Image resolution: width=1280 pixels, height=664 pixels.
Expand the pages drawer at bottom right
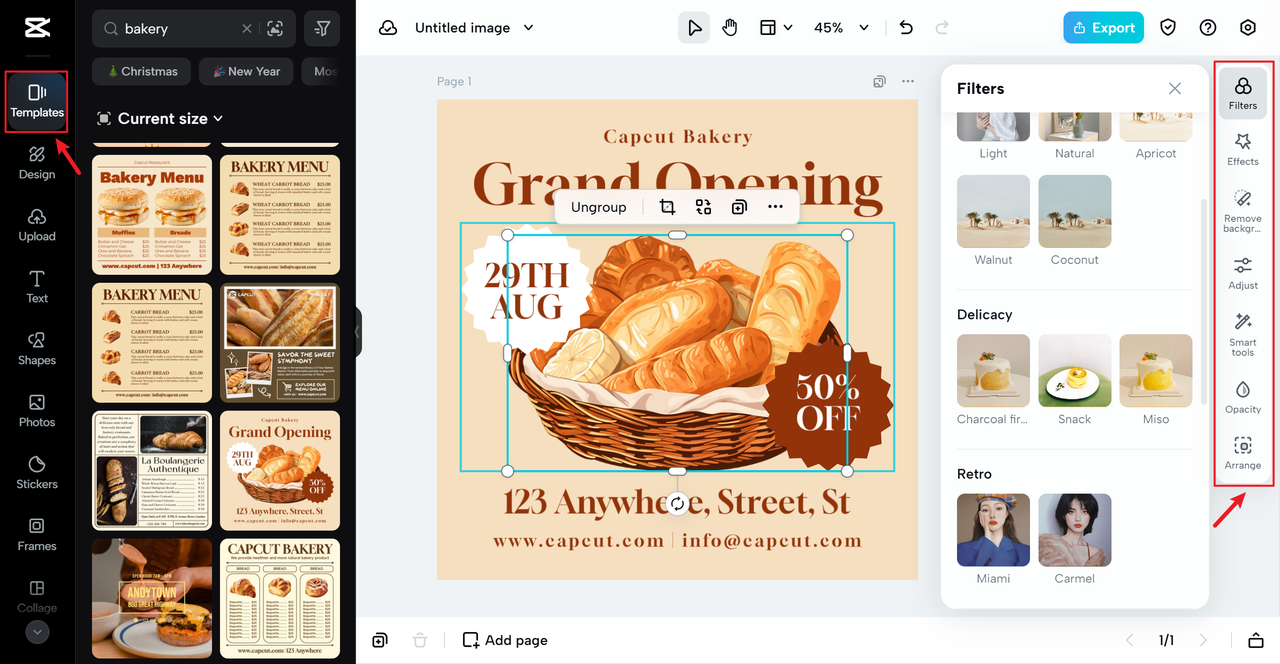click(x=1255, y=640)
